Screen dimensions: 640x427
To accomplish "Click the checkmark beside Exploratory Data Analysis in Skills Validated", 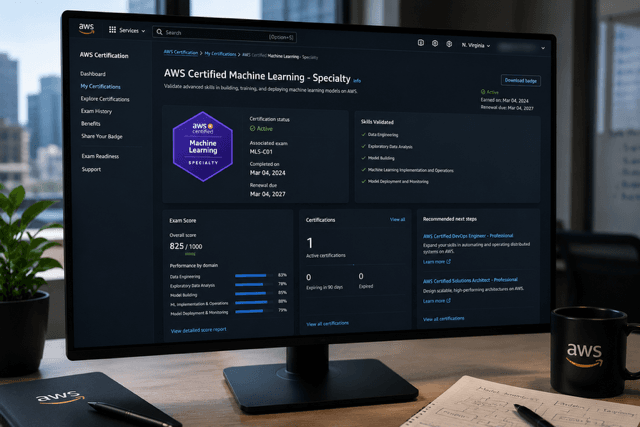I will click(363, 146).
